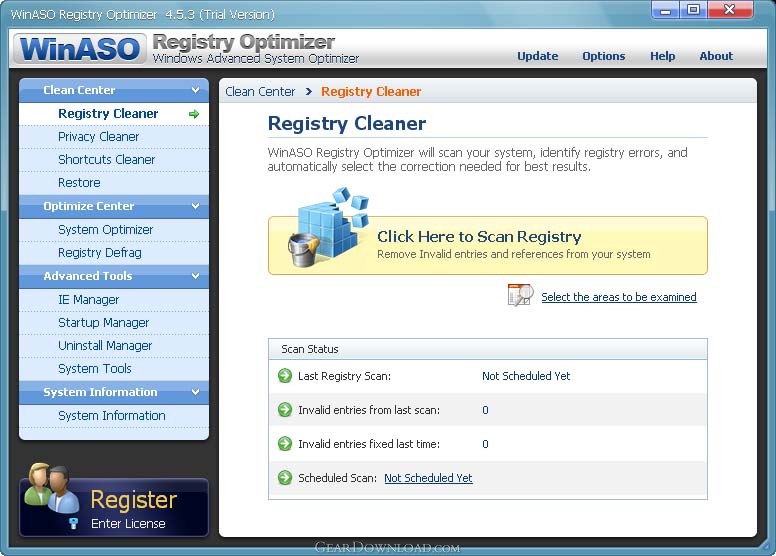Click Here to Scan Registry button

[488, 245]
